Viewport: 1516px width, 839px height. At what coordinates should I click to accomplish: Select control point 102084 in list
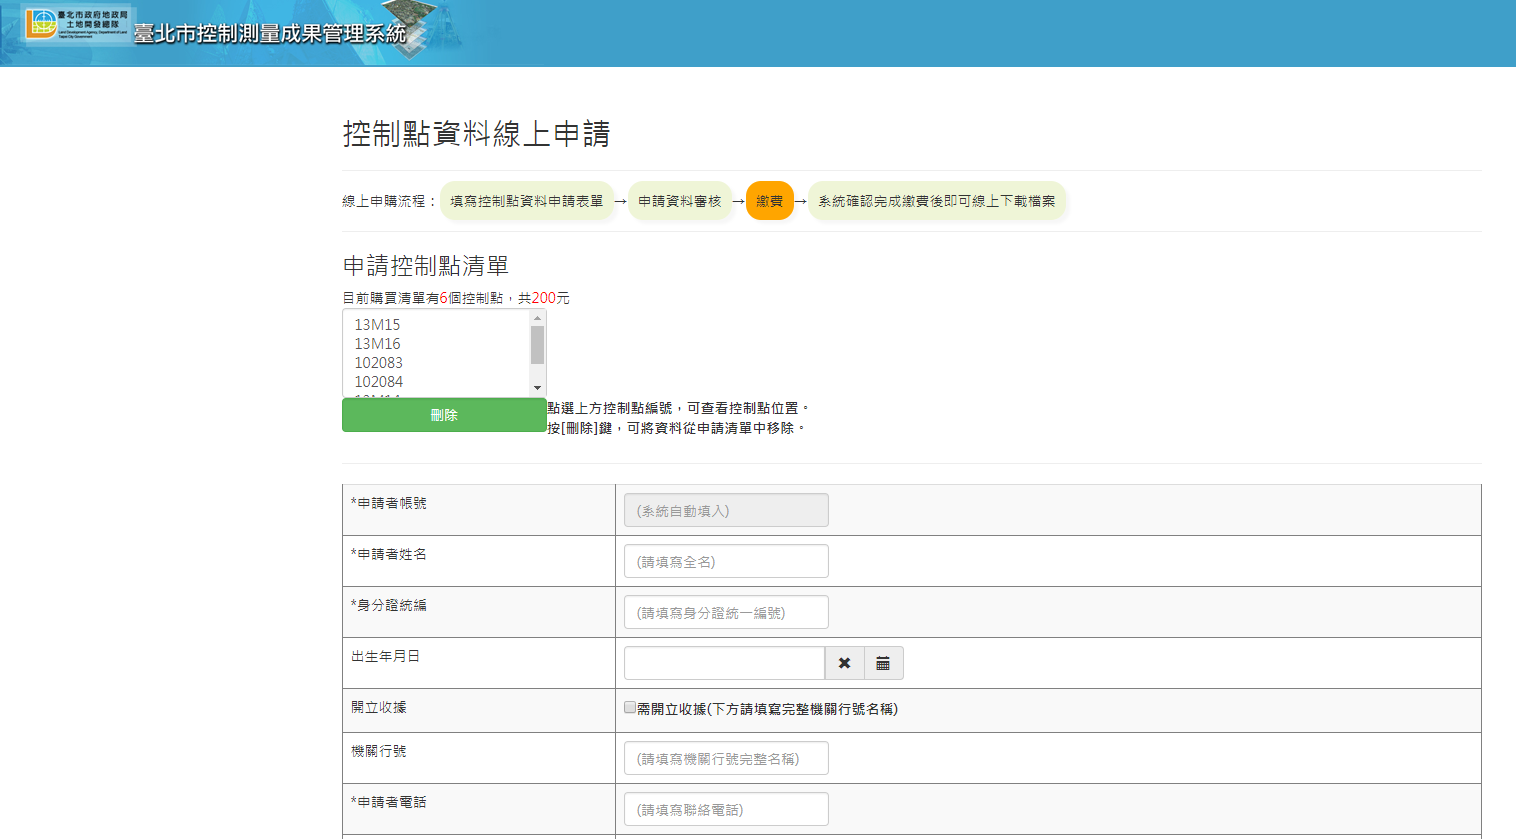[x=379, y=382]
